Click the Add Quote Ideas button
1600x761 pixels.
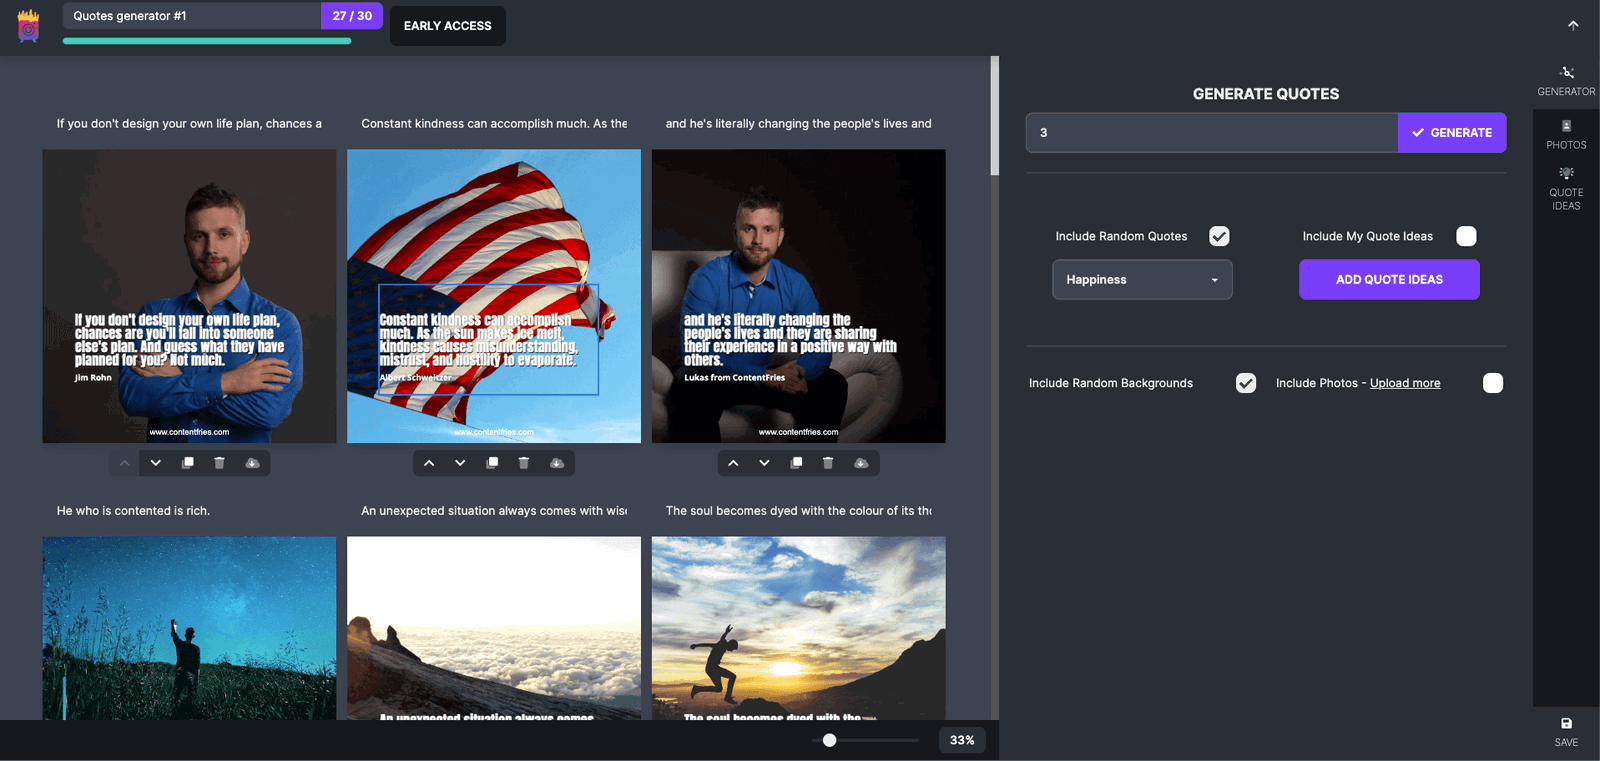[x=1389, y=280]
